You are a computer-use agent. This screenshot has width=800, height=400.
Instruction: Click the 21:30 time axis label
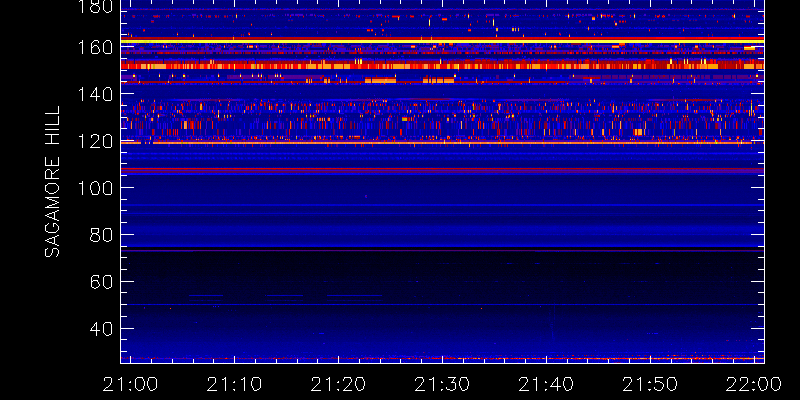(x=442, y=384)
